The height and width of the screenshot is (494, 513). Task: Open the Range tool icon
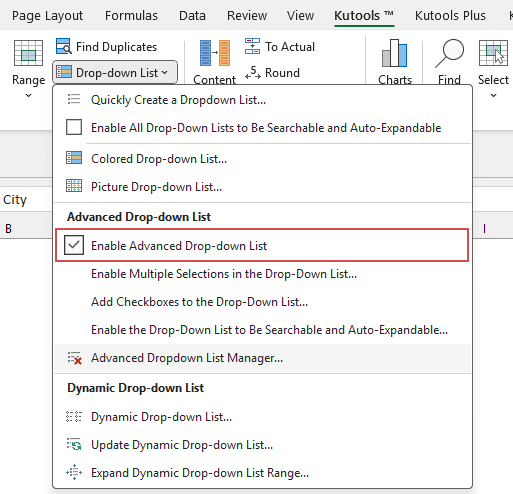[28, 53]
